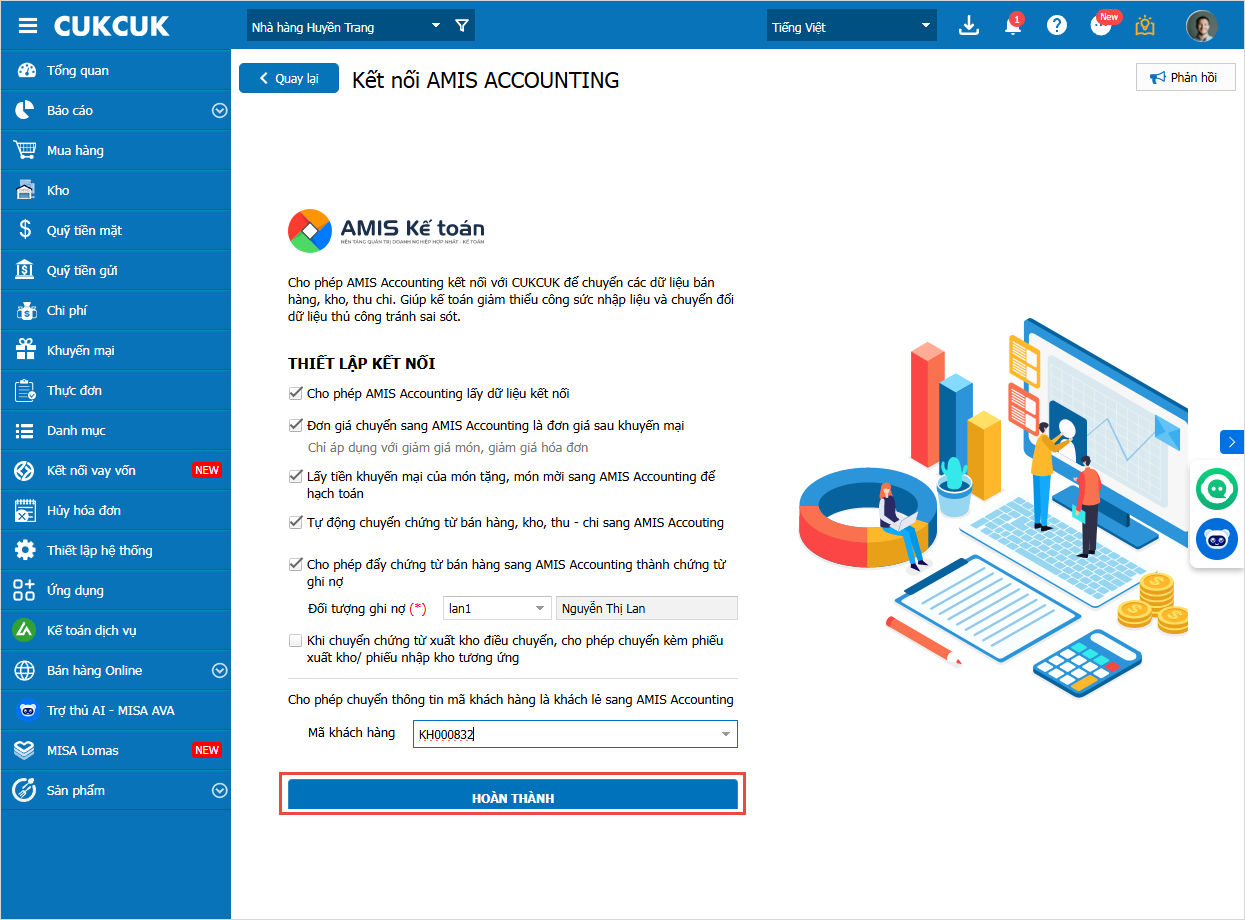Uncheck Cho phép AMIS Accounting lấy dữ liệu
The height and width of the screenshot is (920, 1245).
coord(295,393)
